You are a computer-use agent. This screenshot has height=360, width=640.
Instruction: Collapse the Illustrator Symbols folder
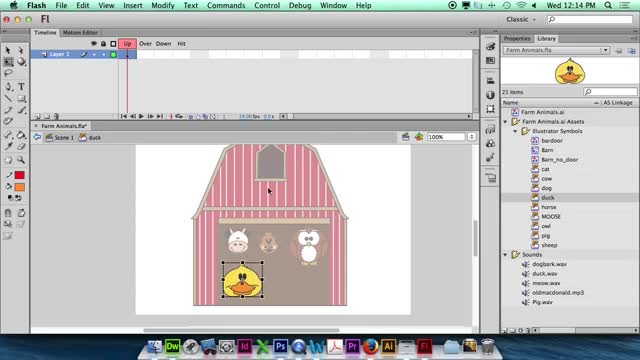click(x=516, y=131)
